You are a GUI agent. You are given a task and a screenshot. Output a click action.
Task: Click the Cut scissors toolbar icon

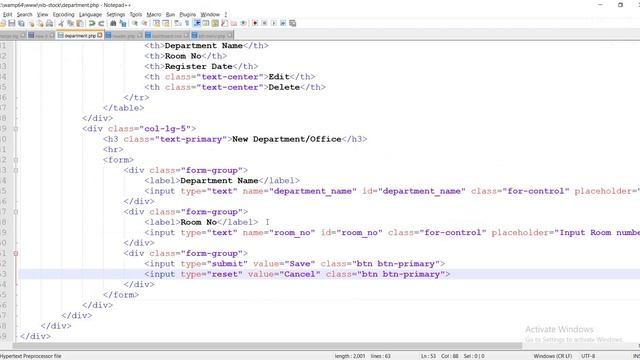tap(61, 23)
